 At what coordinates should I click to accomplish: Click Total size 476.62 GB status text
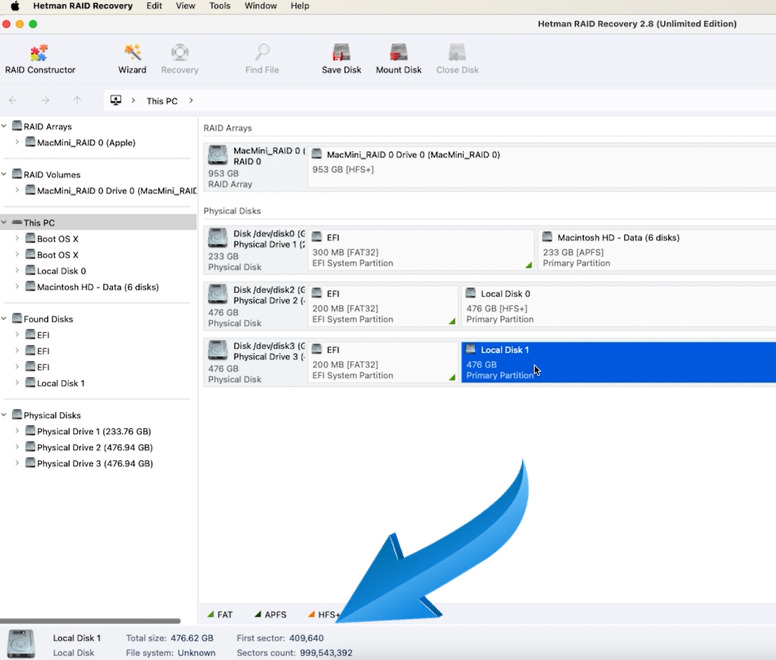170,638
